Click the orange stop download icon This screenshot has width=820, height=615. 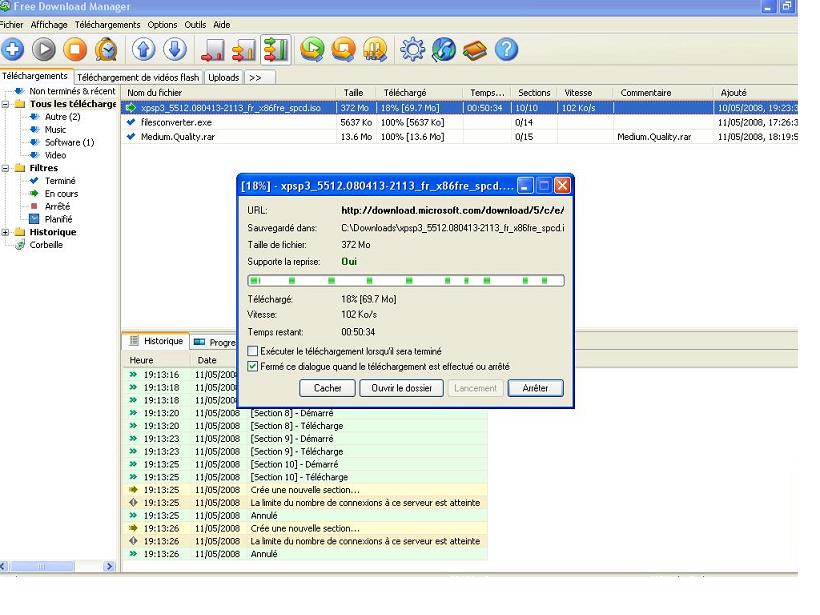click(75, 50)
